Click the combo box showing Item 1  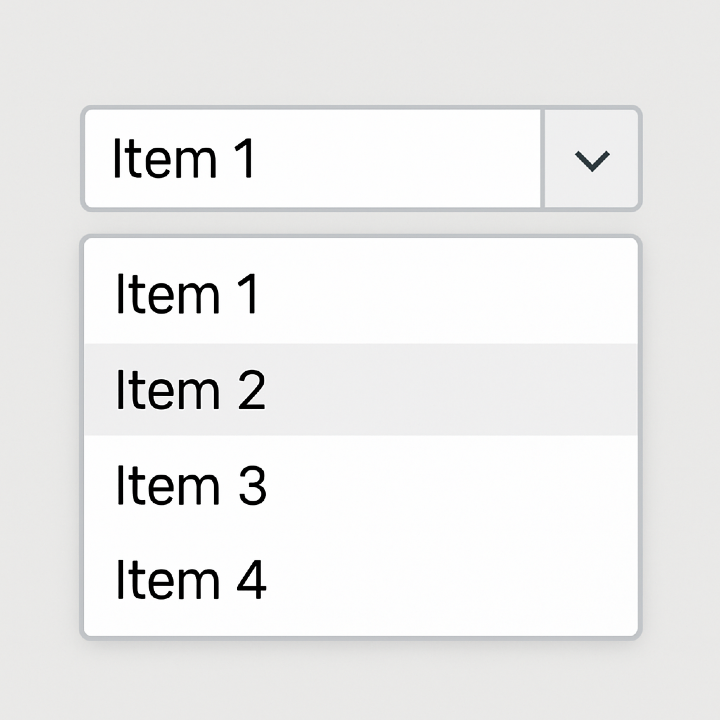pos(312,160)
